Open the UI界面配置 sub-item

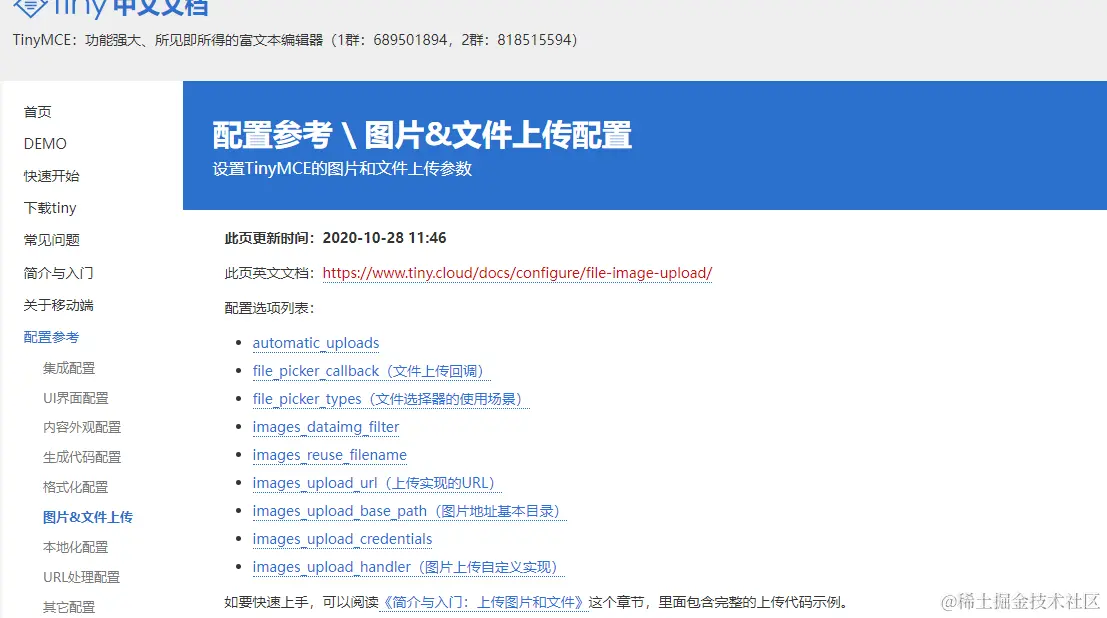pos(76,398)
